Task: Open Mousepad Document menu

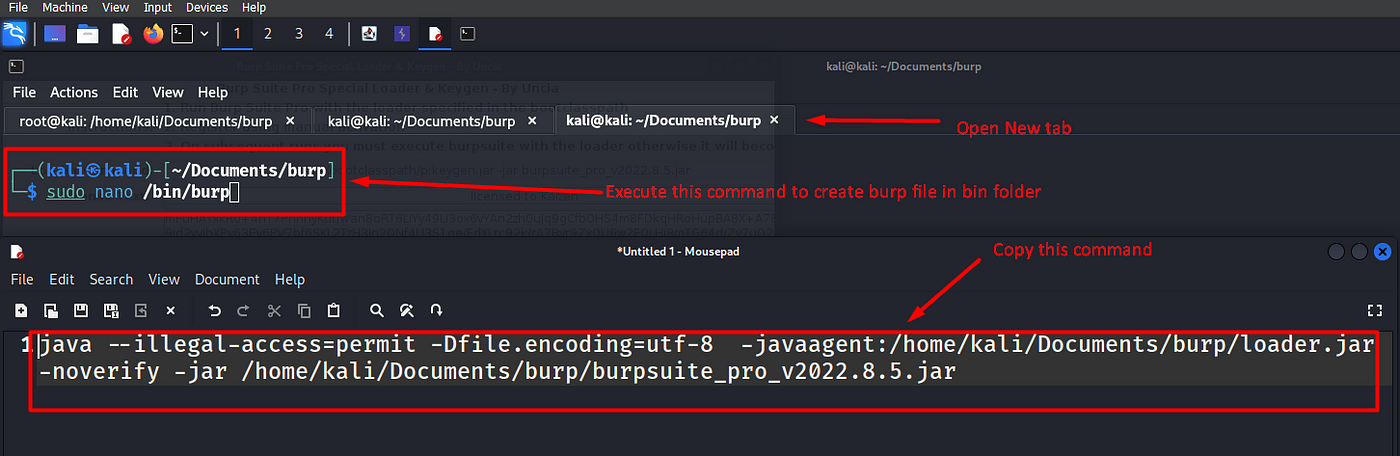Action: pos(227,279)
